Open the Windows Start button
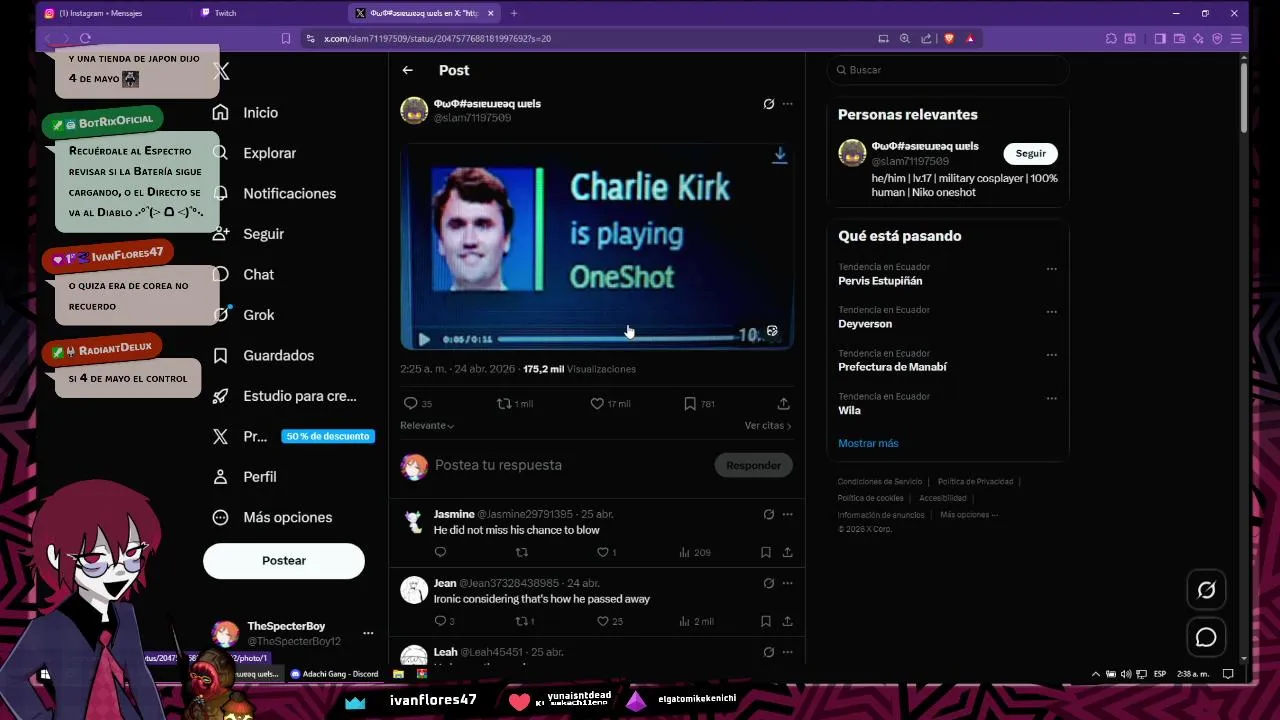Screen dimensions: 1280x720 [45, 674]
